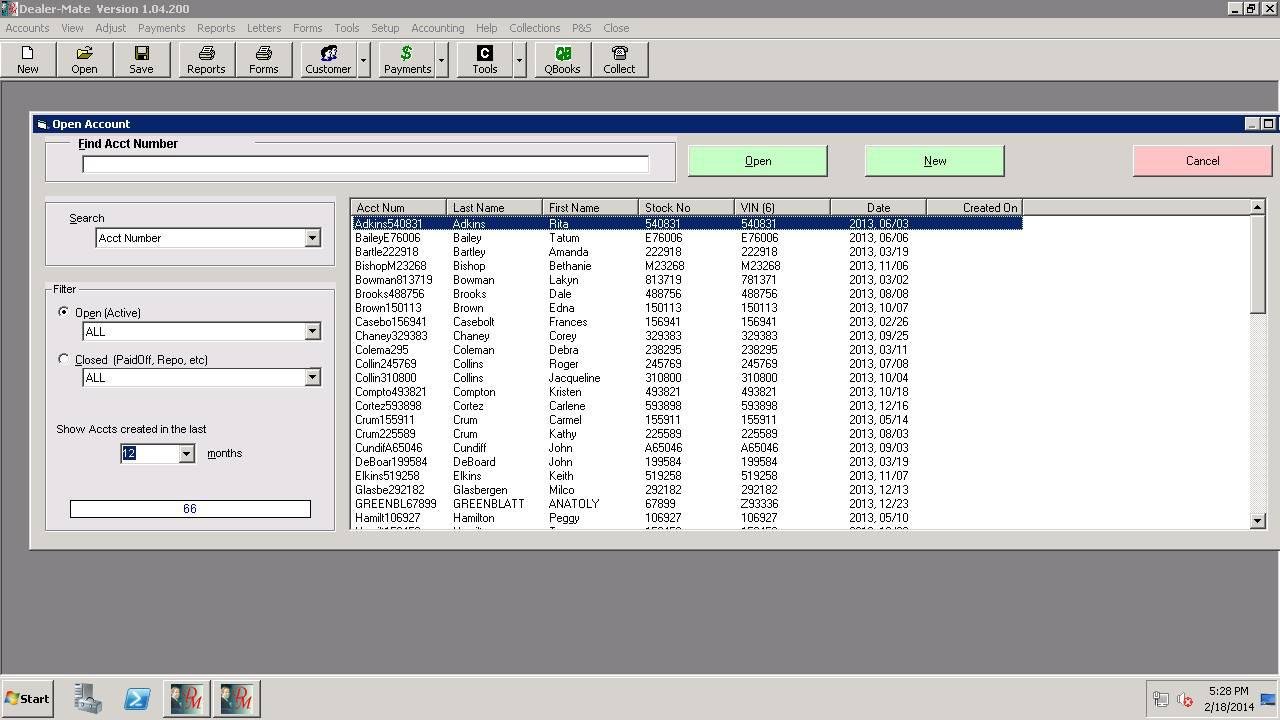Open the Help menu
The width and height of the screenshot is (1280, 720).
487,28
